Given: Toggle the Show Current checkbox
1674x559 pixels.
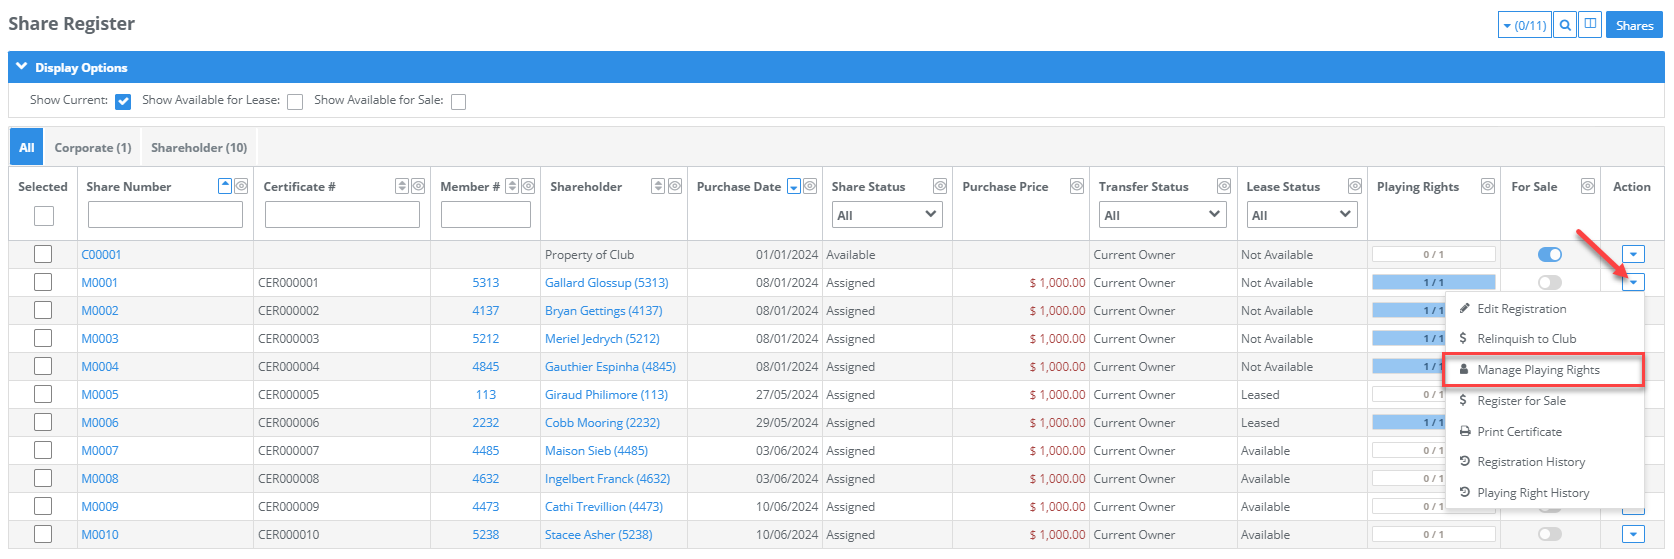Looking at the screenshot, I should [123, 101].
